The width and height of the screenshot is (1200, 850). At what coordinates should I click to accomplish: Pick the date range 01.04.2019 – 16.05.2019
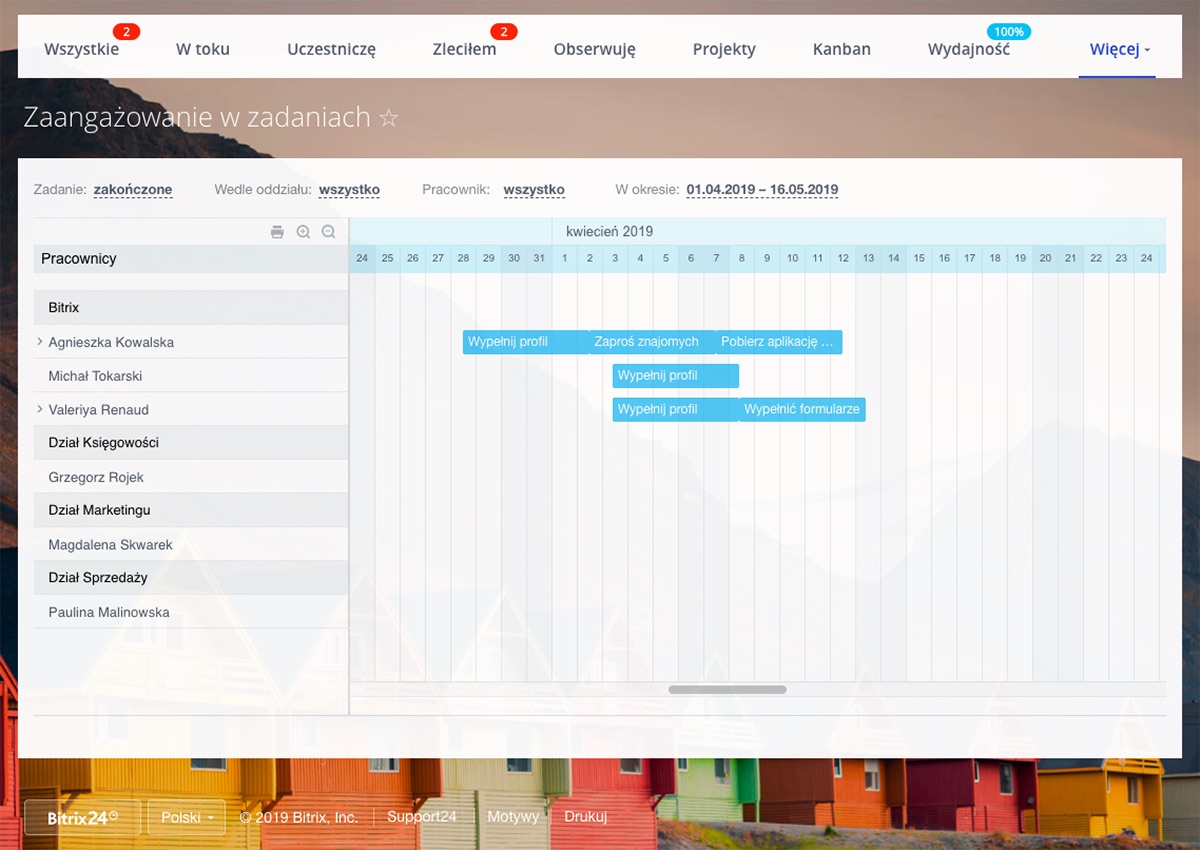(762, 190)
